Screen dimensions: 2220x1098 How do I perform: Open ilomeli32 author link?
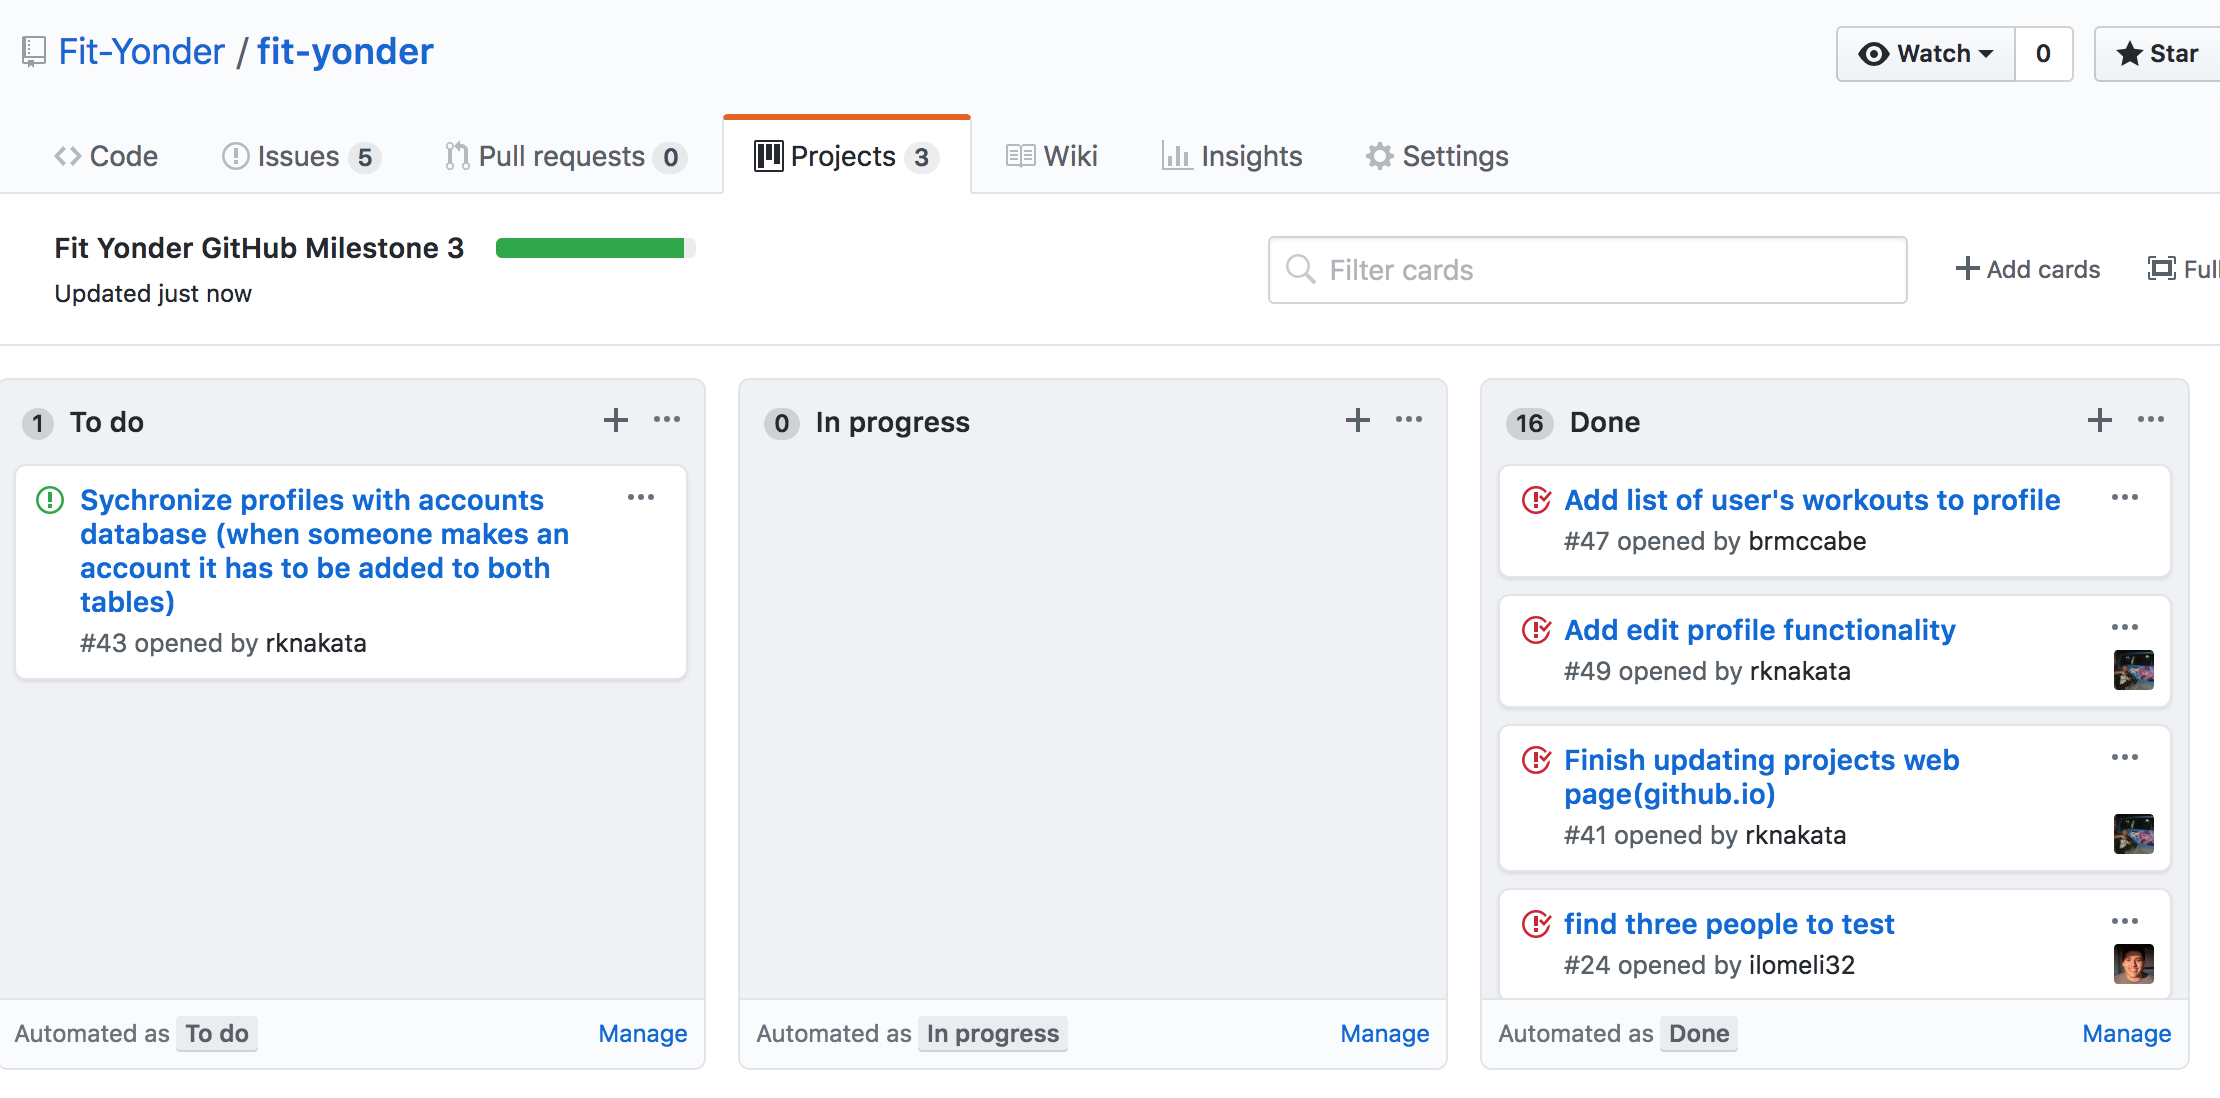click(x=1802, y=965)
